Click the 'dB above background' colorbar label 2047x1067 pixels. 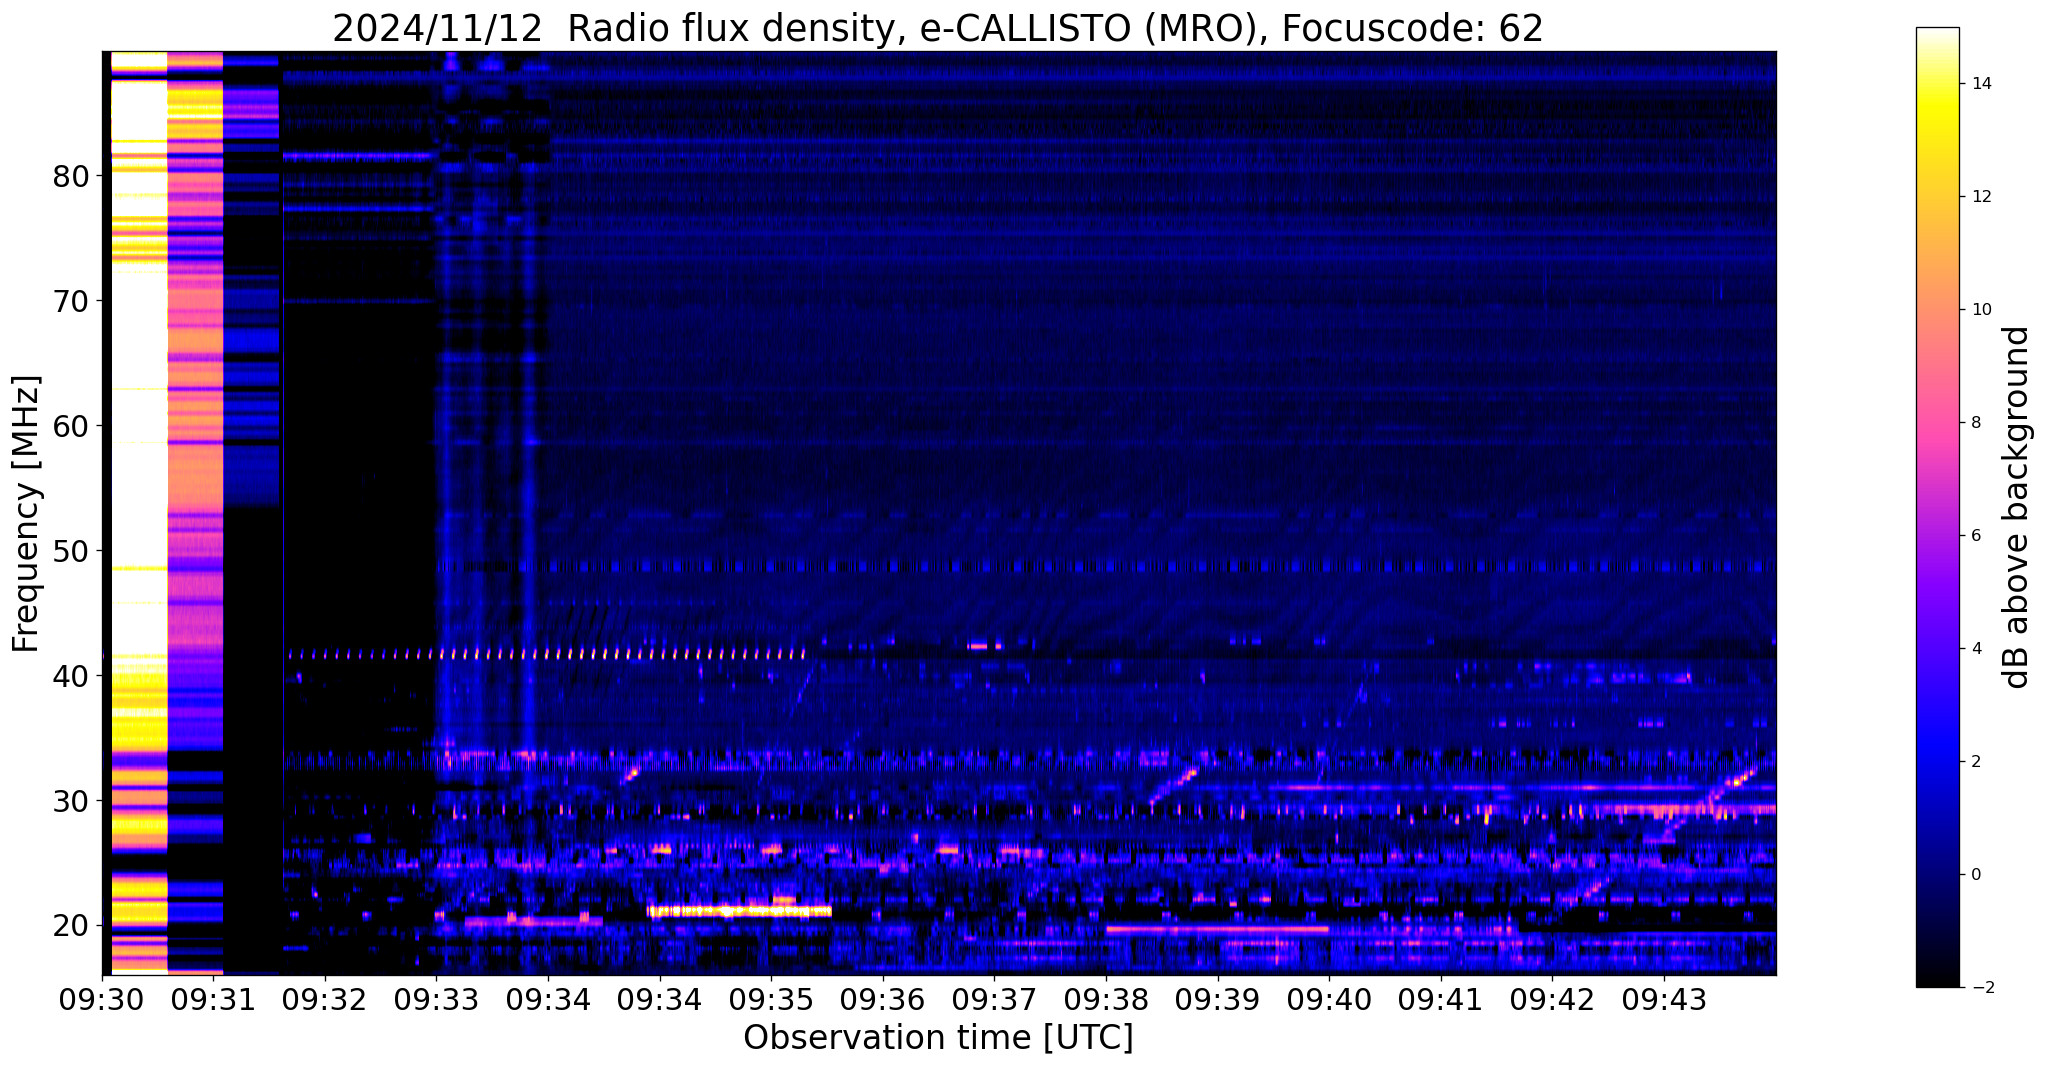point(2017,507)
